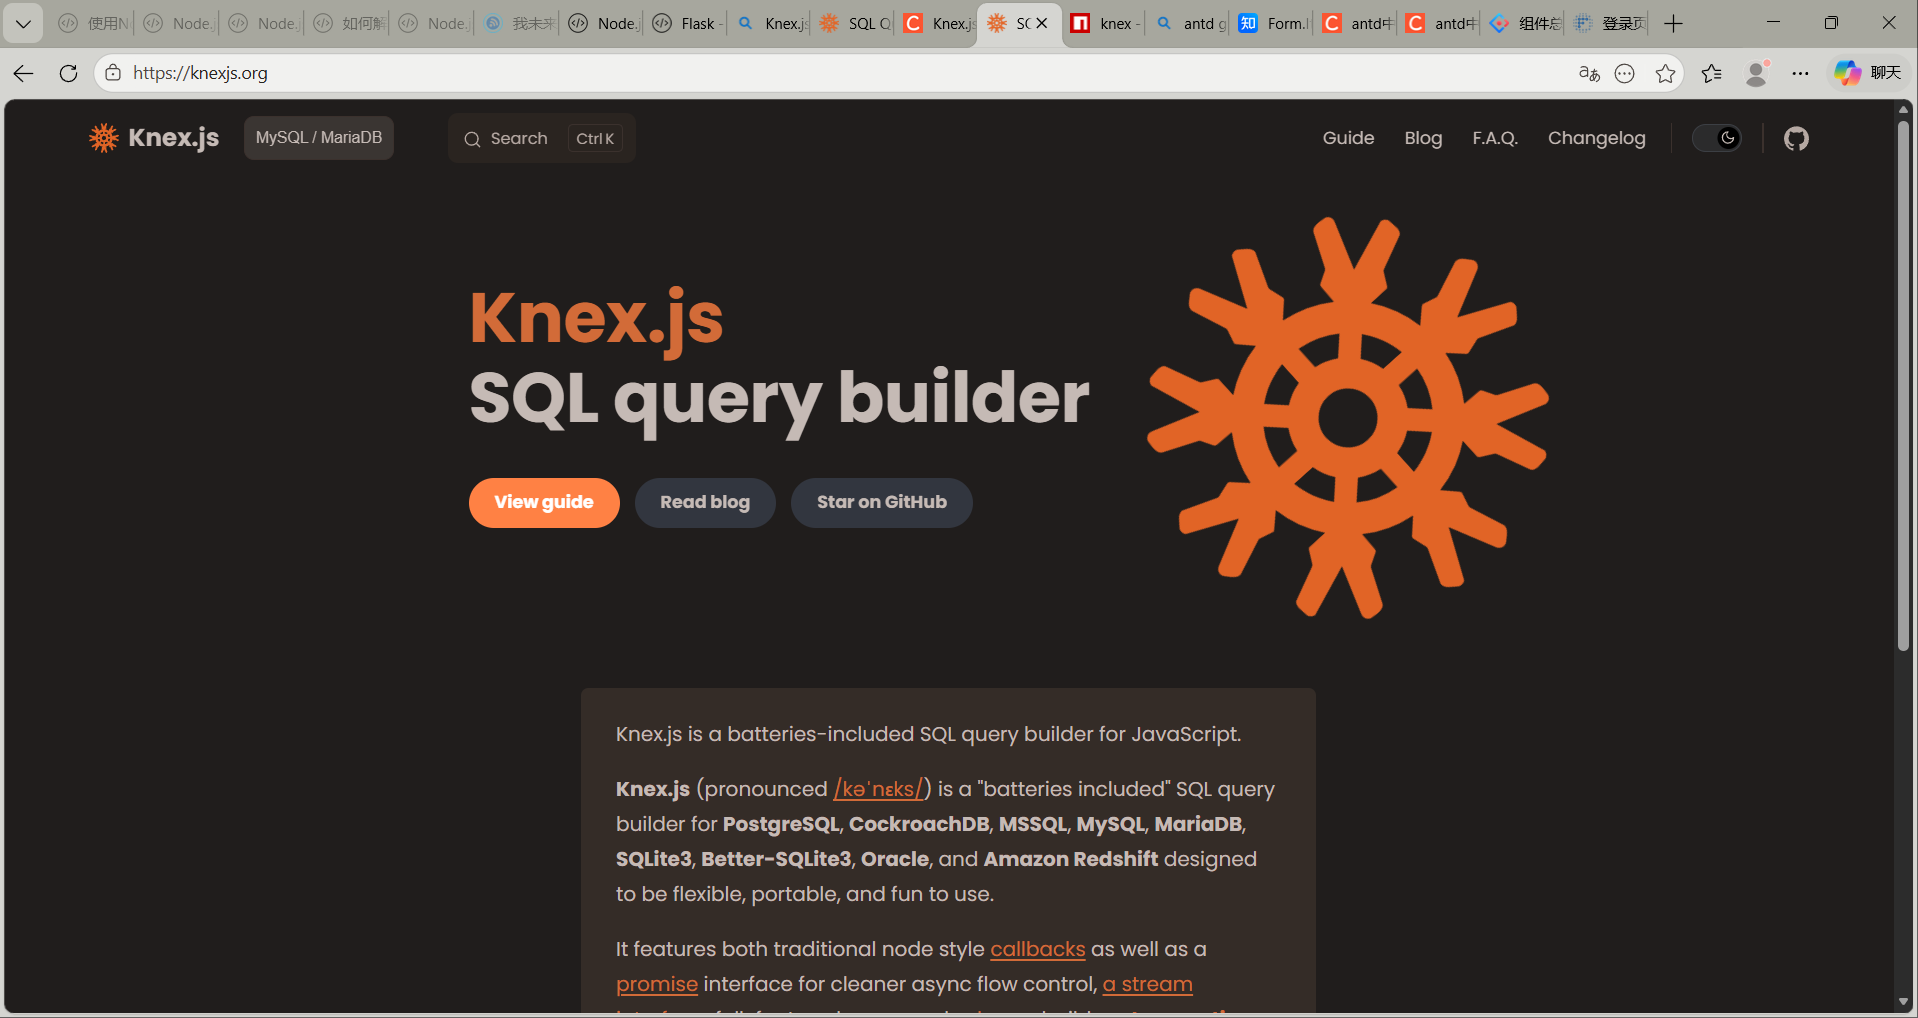Click the Search box in the navbar

pos(542,138)
